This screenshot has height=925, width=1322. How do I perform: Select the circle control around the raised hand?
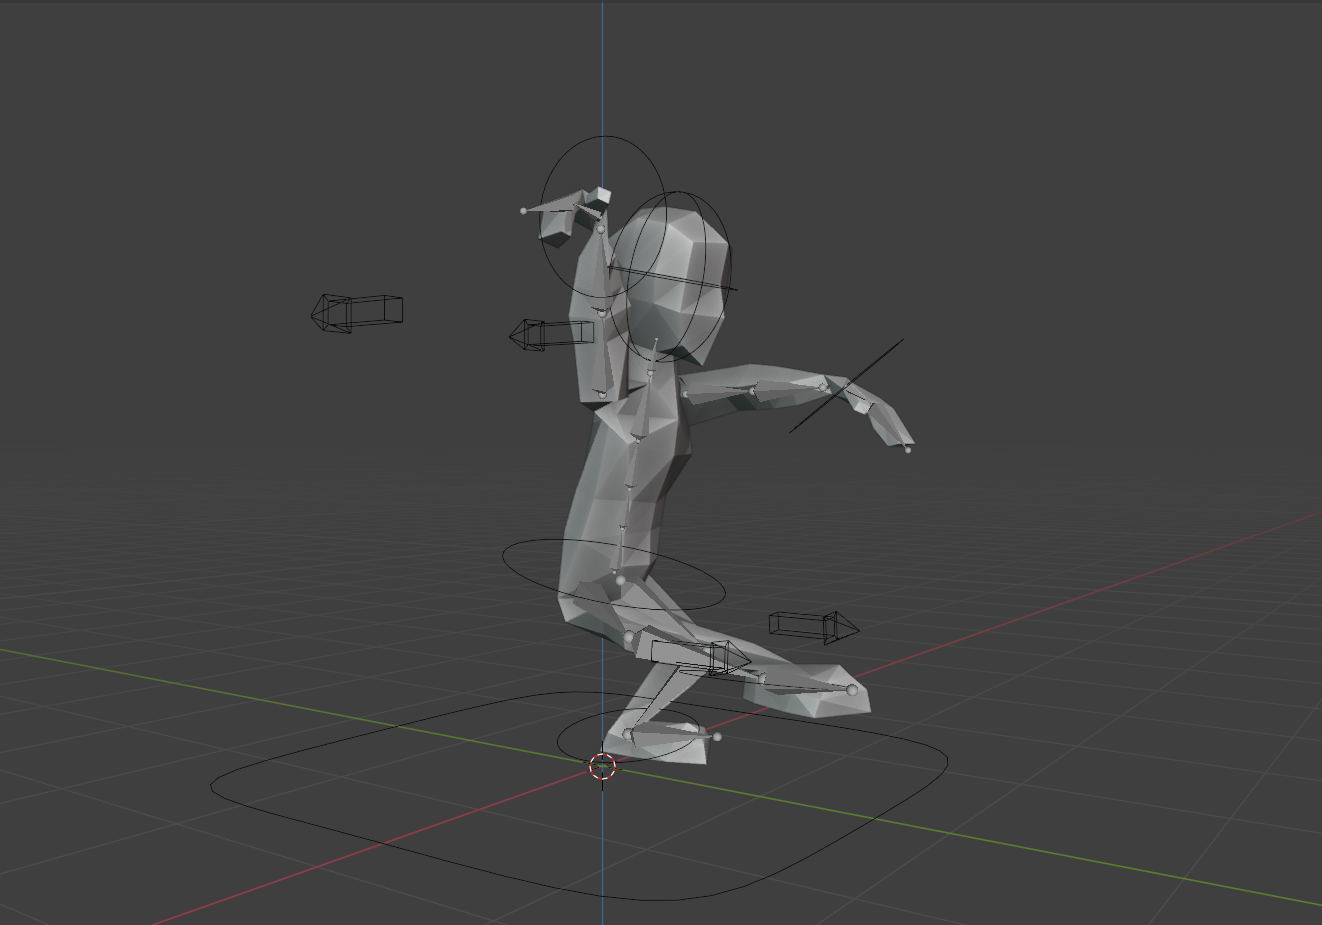(x=604, y=217)
